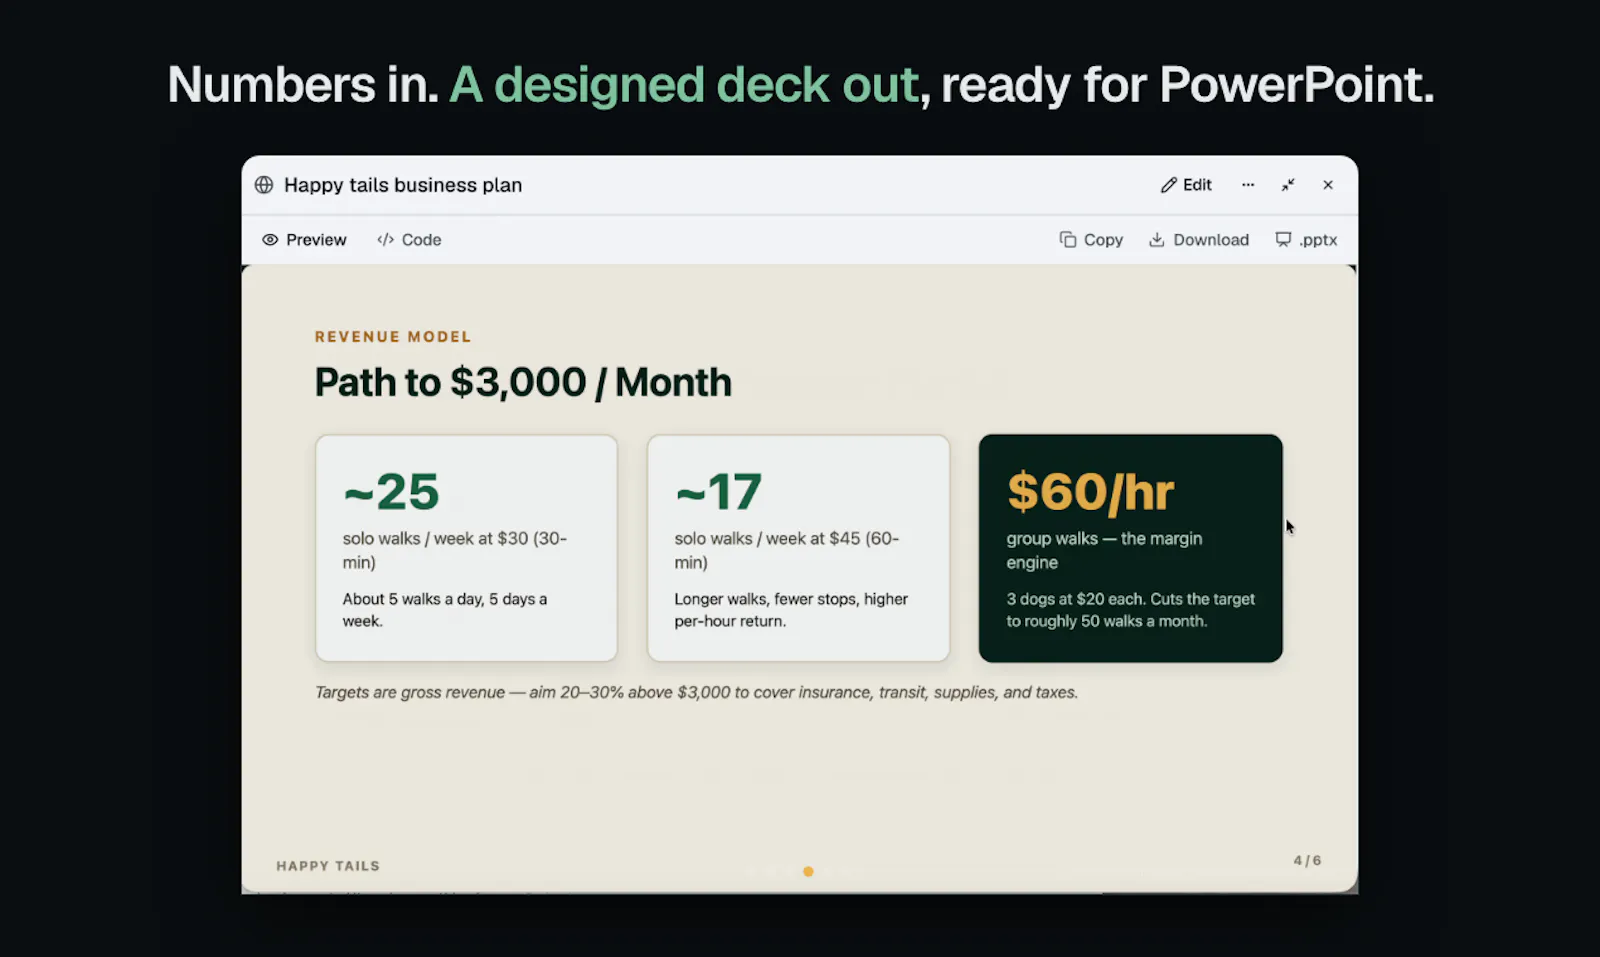Click the globe icon beside the title
The height and width of the screenshot is (957, 1600).
pos(264,185)
